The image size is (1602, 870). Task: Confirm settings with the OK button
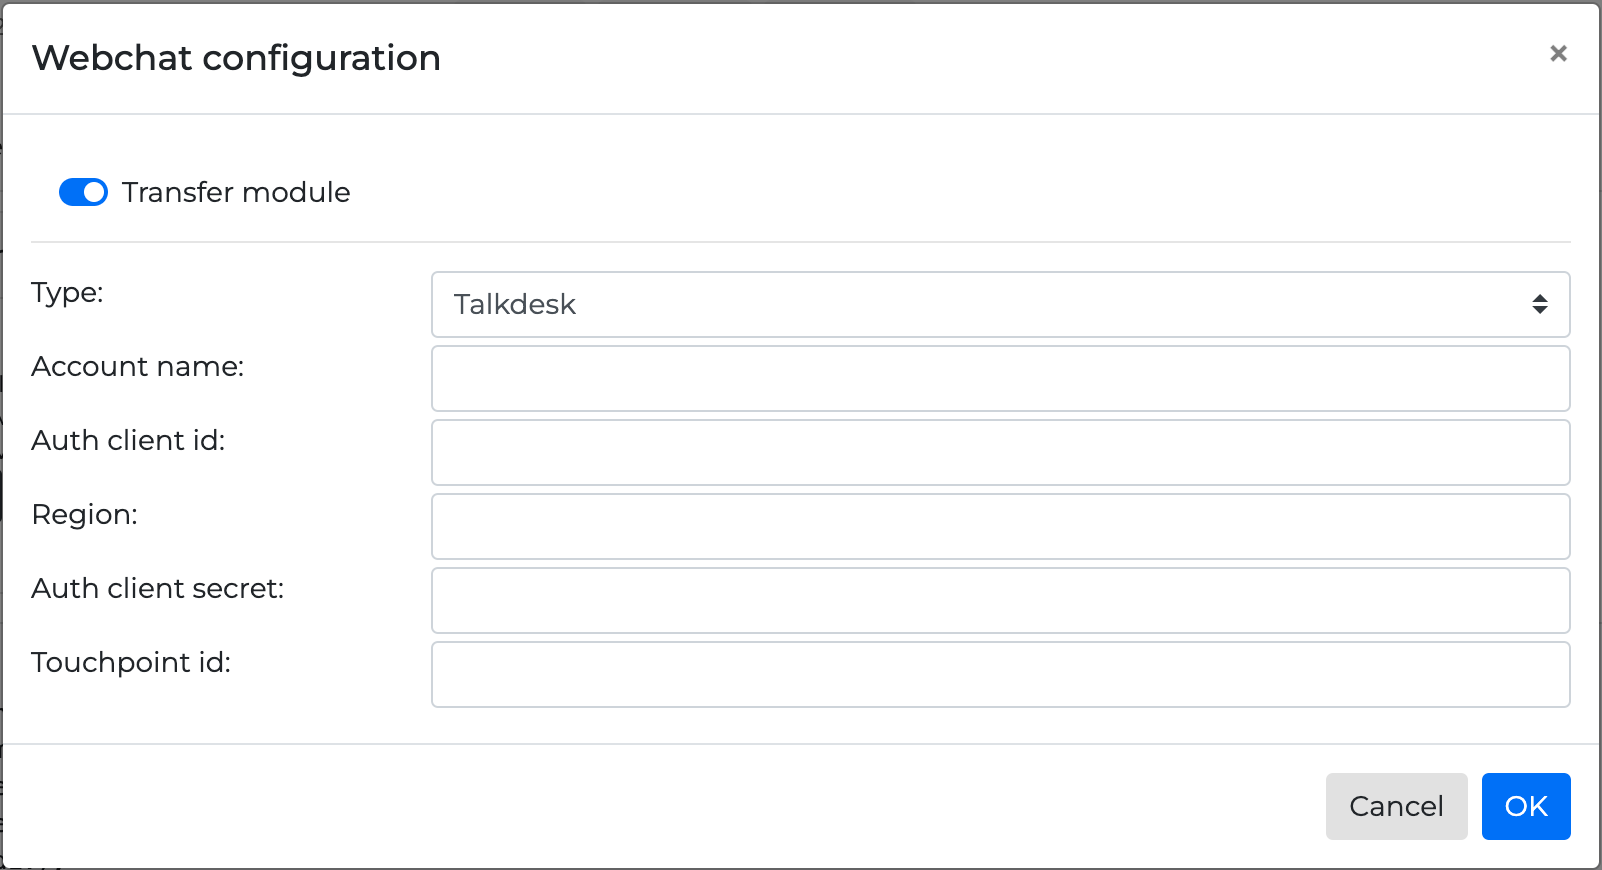[1525, 806]
